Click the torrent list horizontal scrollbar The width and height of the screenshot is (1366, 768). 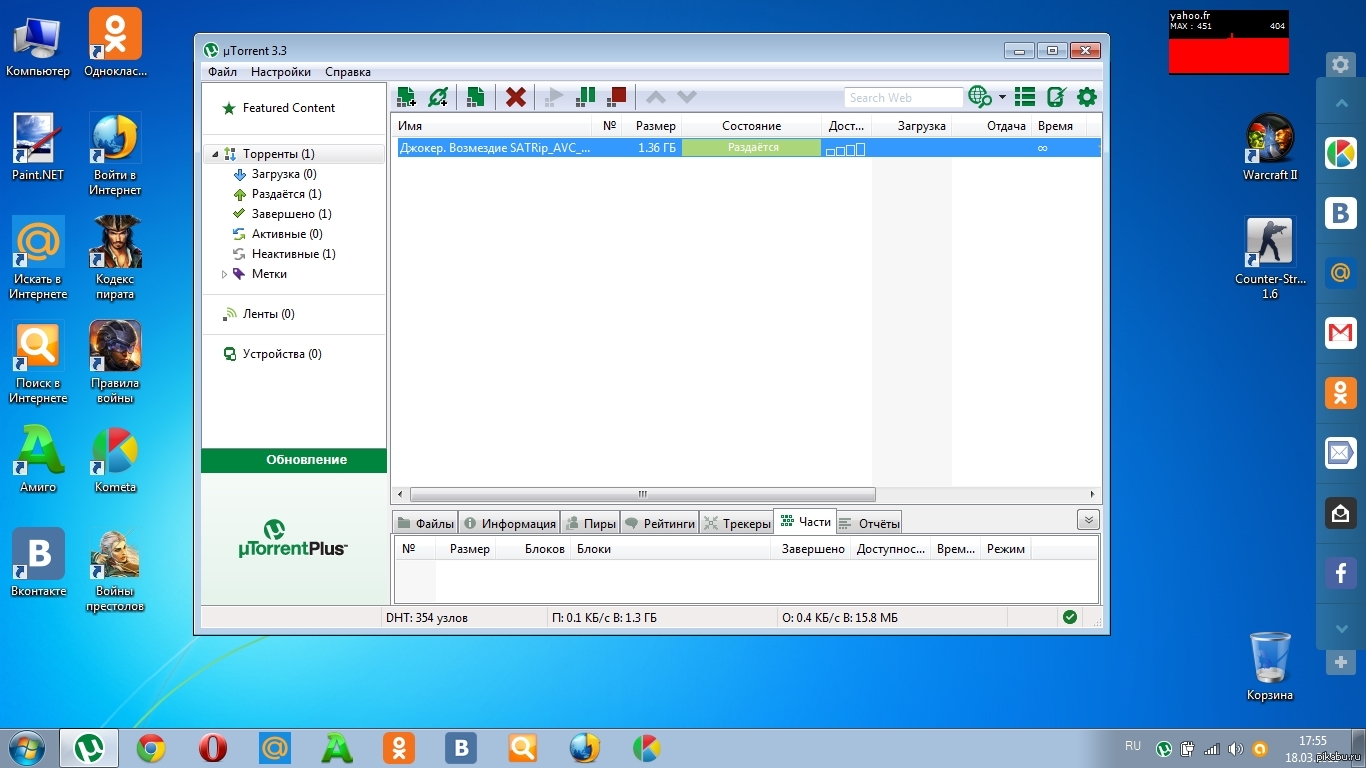(x=643, y=494)
